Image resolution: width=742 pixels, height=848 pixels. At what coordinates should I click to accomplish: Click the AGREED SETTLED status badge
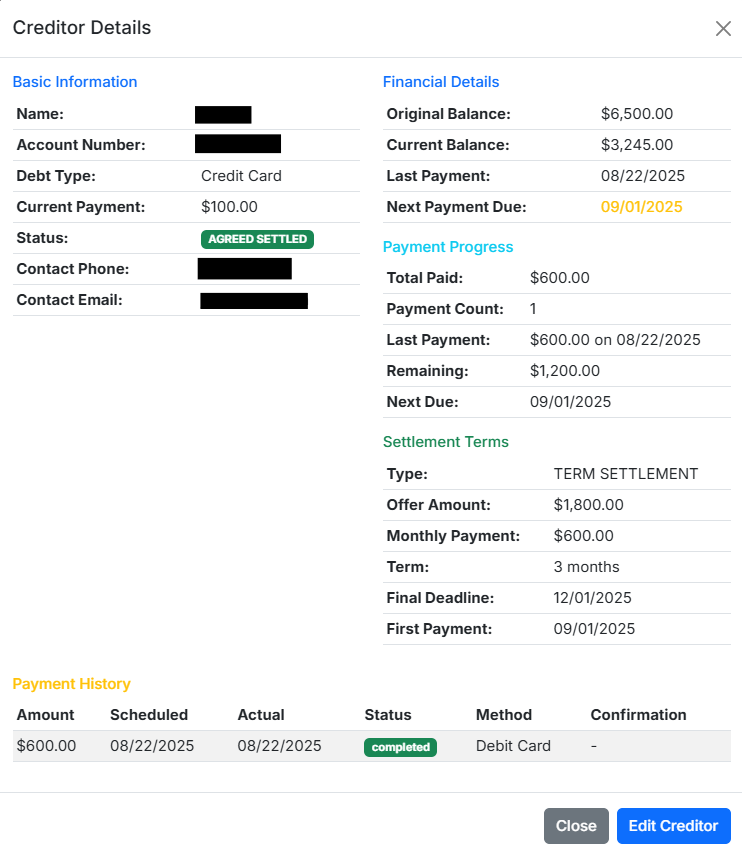(x=256, y=238)
